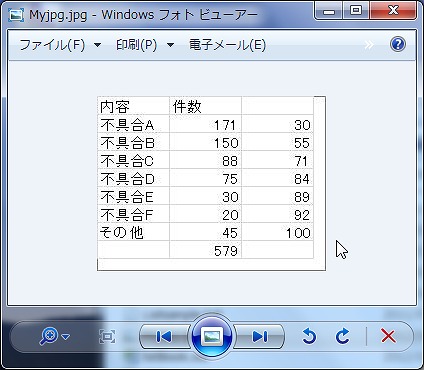Open the help question mark icon
The height and width of the screenshot is (370, 424).
coord(398,44)
